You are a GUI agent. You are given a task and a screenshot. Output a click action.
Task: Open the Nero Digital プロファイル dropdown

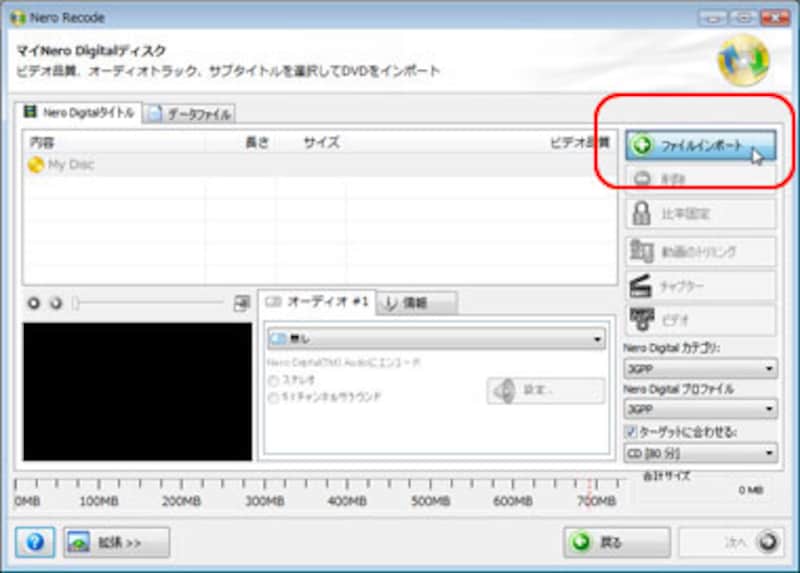tap(701, 409)
